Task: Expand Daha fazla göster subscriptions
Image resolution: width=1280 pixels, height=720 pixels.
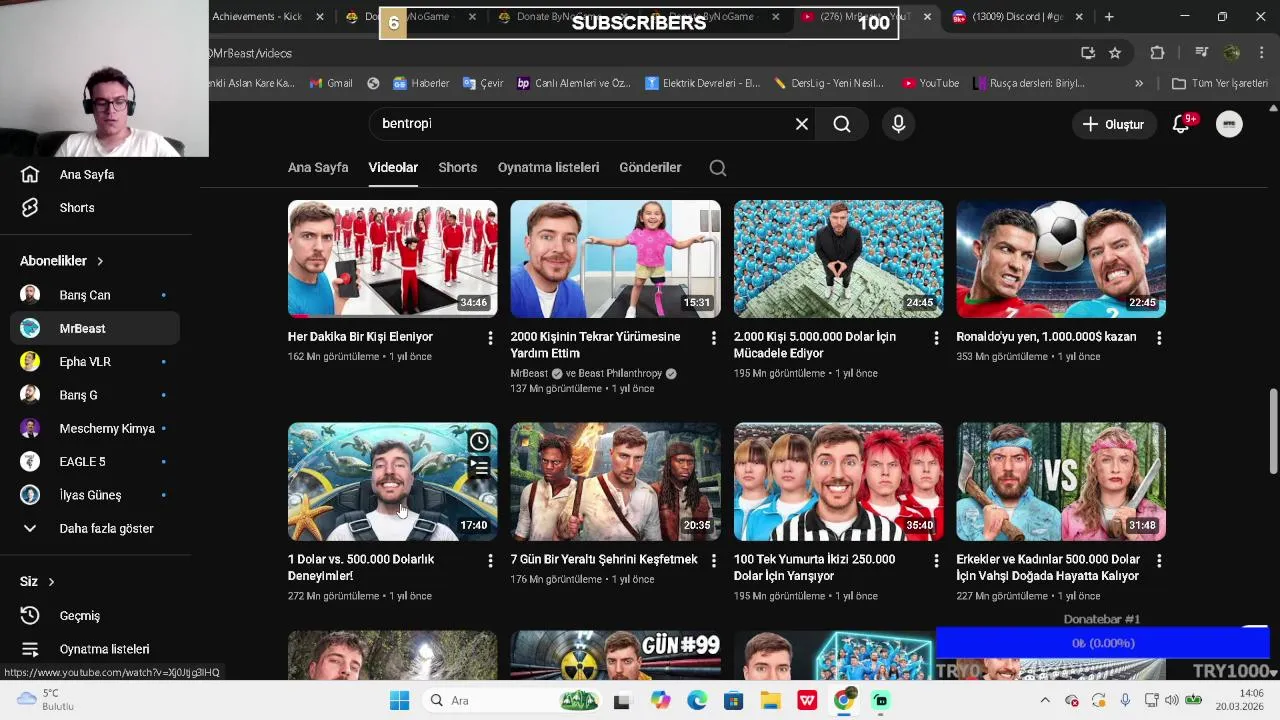Action: point(95,528)
